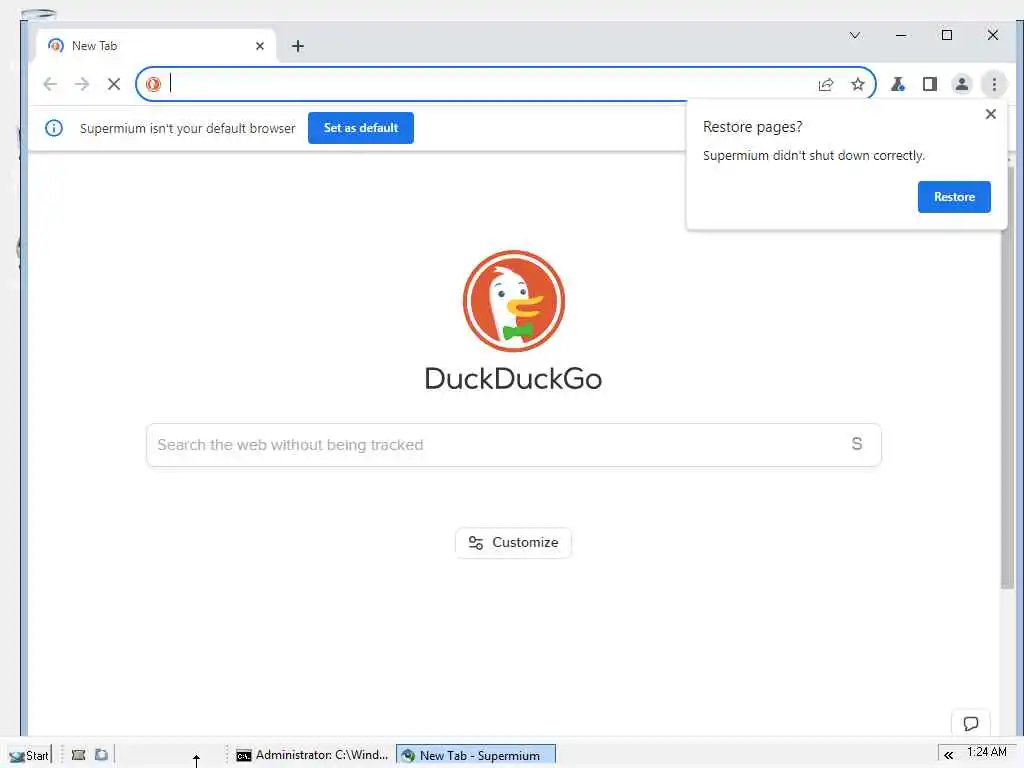The image size is (1024, 768).
Task: Close the New Tab tab
Action: (259, 46)
